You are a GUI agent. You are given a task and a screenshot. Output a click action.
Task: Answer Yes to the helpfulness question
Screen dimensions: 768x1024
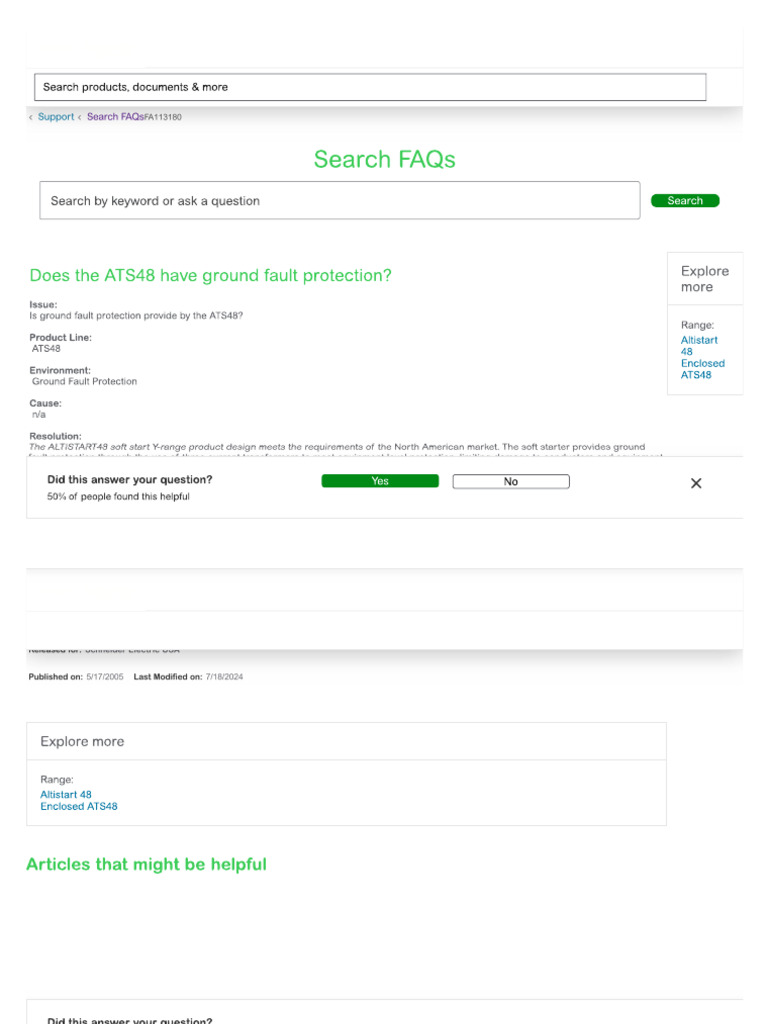[380, 481]
